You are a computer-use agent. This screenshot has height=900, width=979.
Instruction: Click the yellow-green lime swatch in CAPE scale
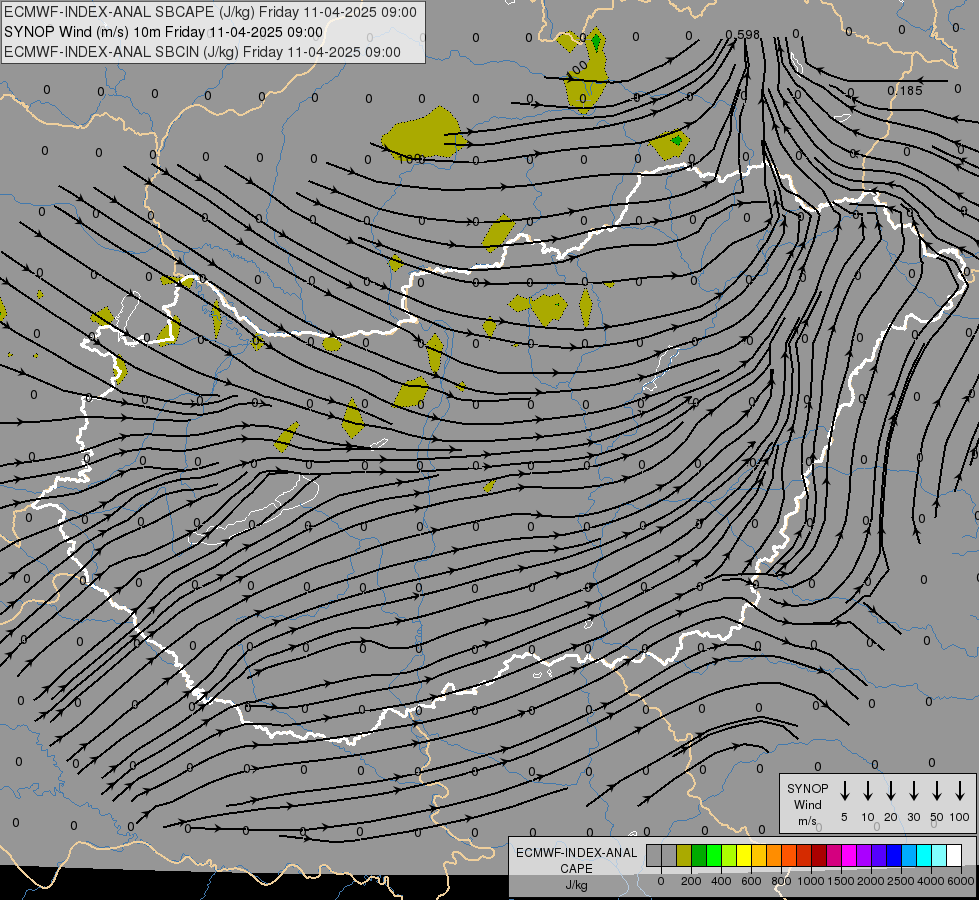[x=729, y=856]
